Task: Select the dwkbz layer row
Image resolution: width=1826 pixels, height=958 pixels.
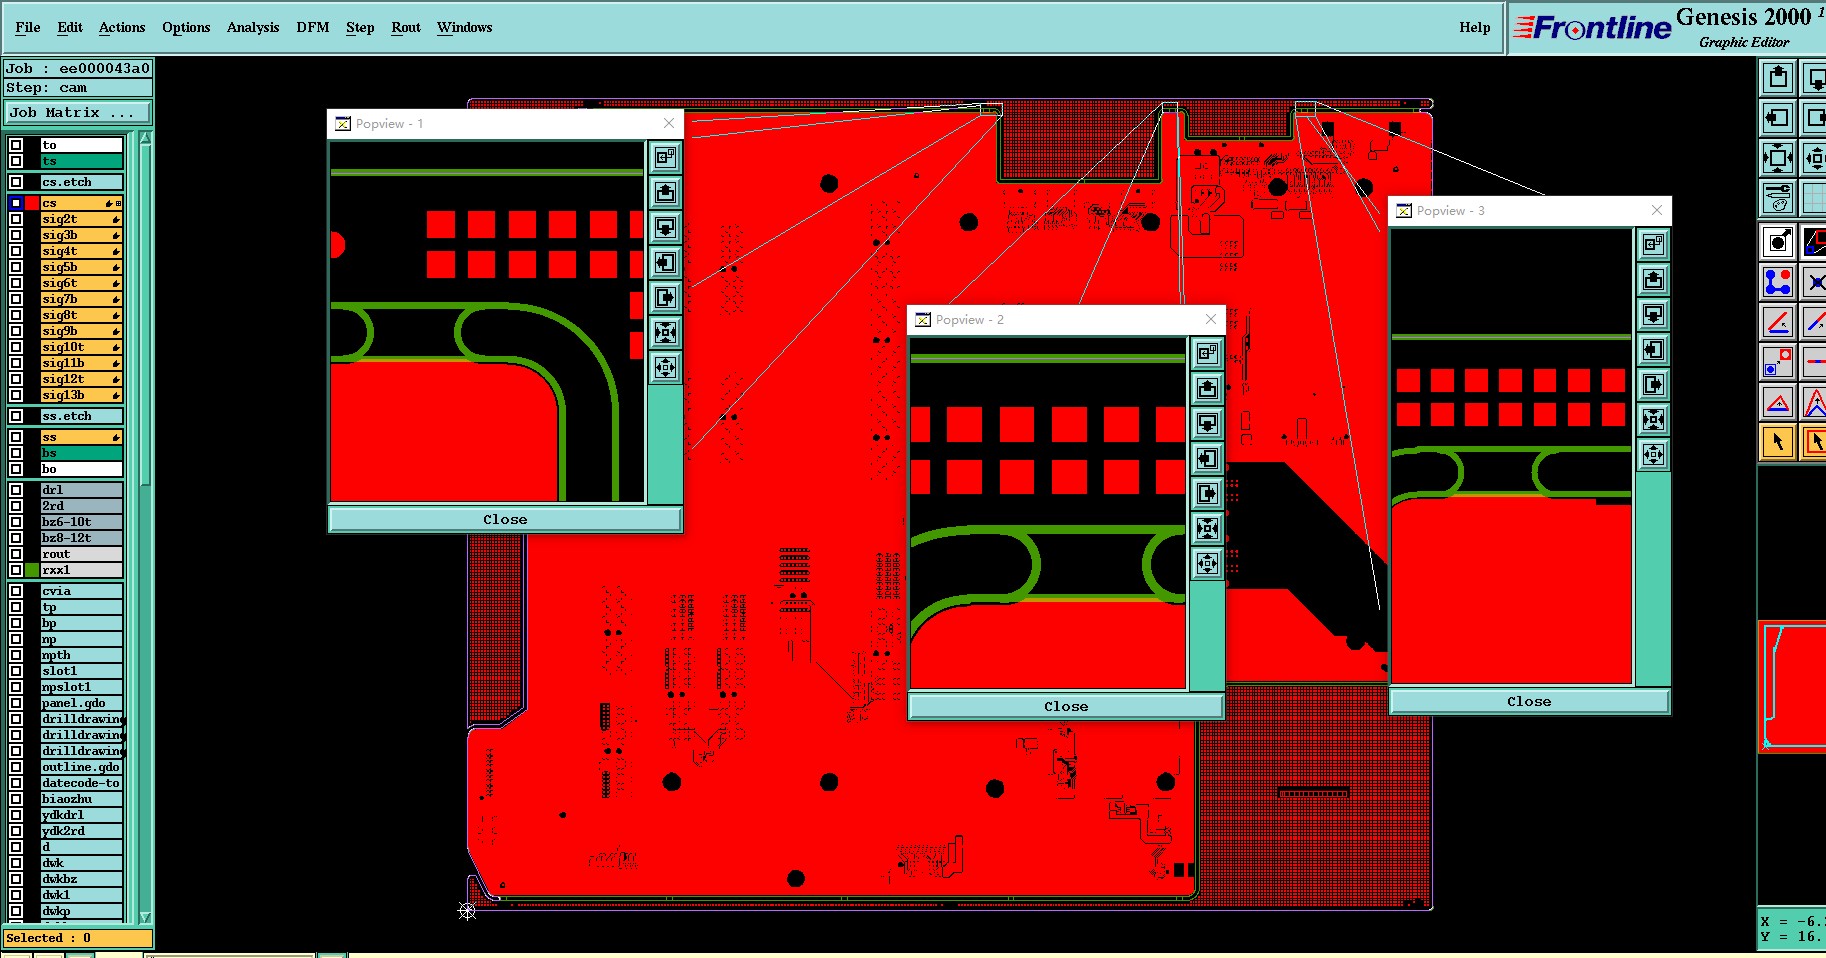Action: click(81, 879)
